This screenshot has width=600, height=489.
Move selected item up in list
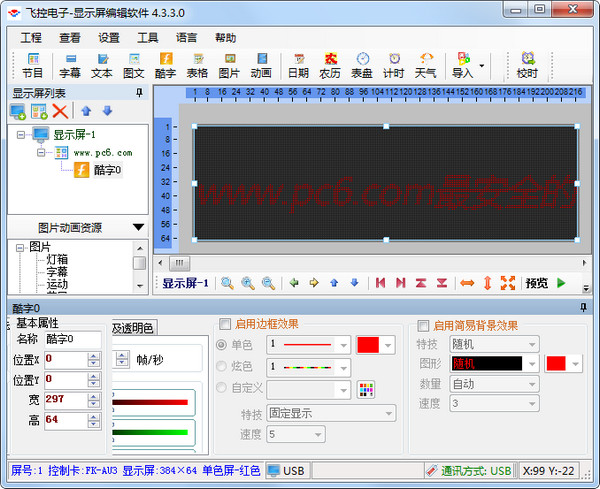[86, 111]
